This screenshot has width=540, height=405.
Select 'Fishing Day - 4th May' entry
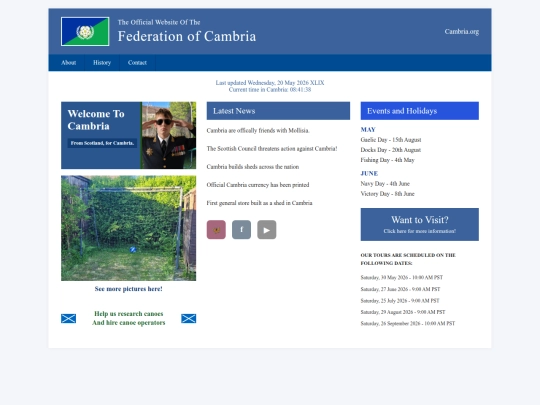coord(387,160)
